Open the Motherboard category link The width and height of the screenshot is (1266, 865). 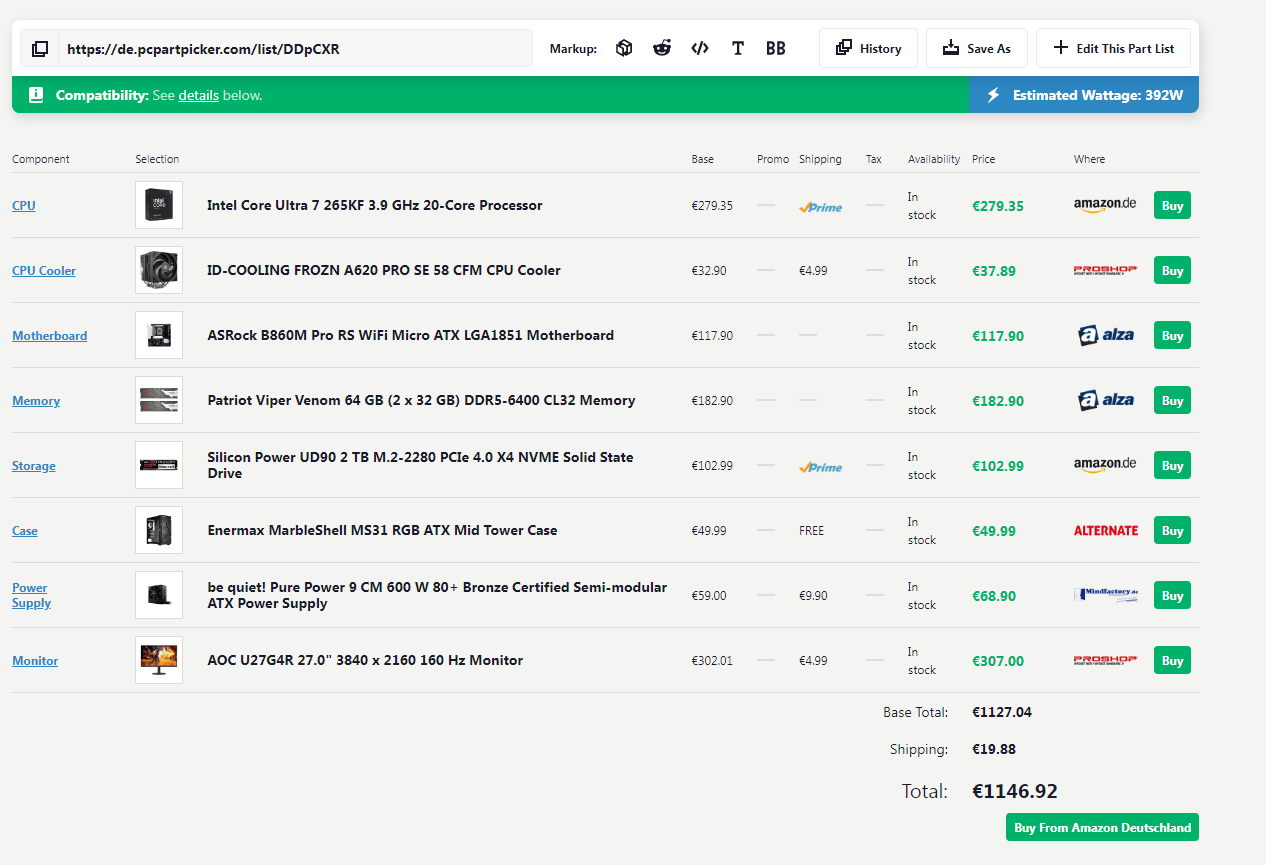(49, 336)
